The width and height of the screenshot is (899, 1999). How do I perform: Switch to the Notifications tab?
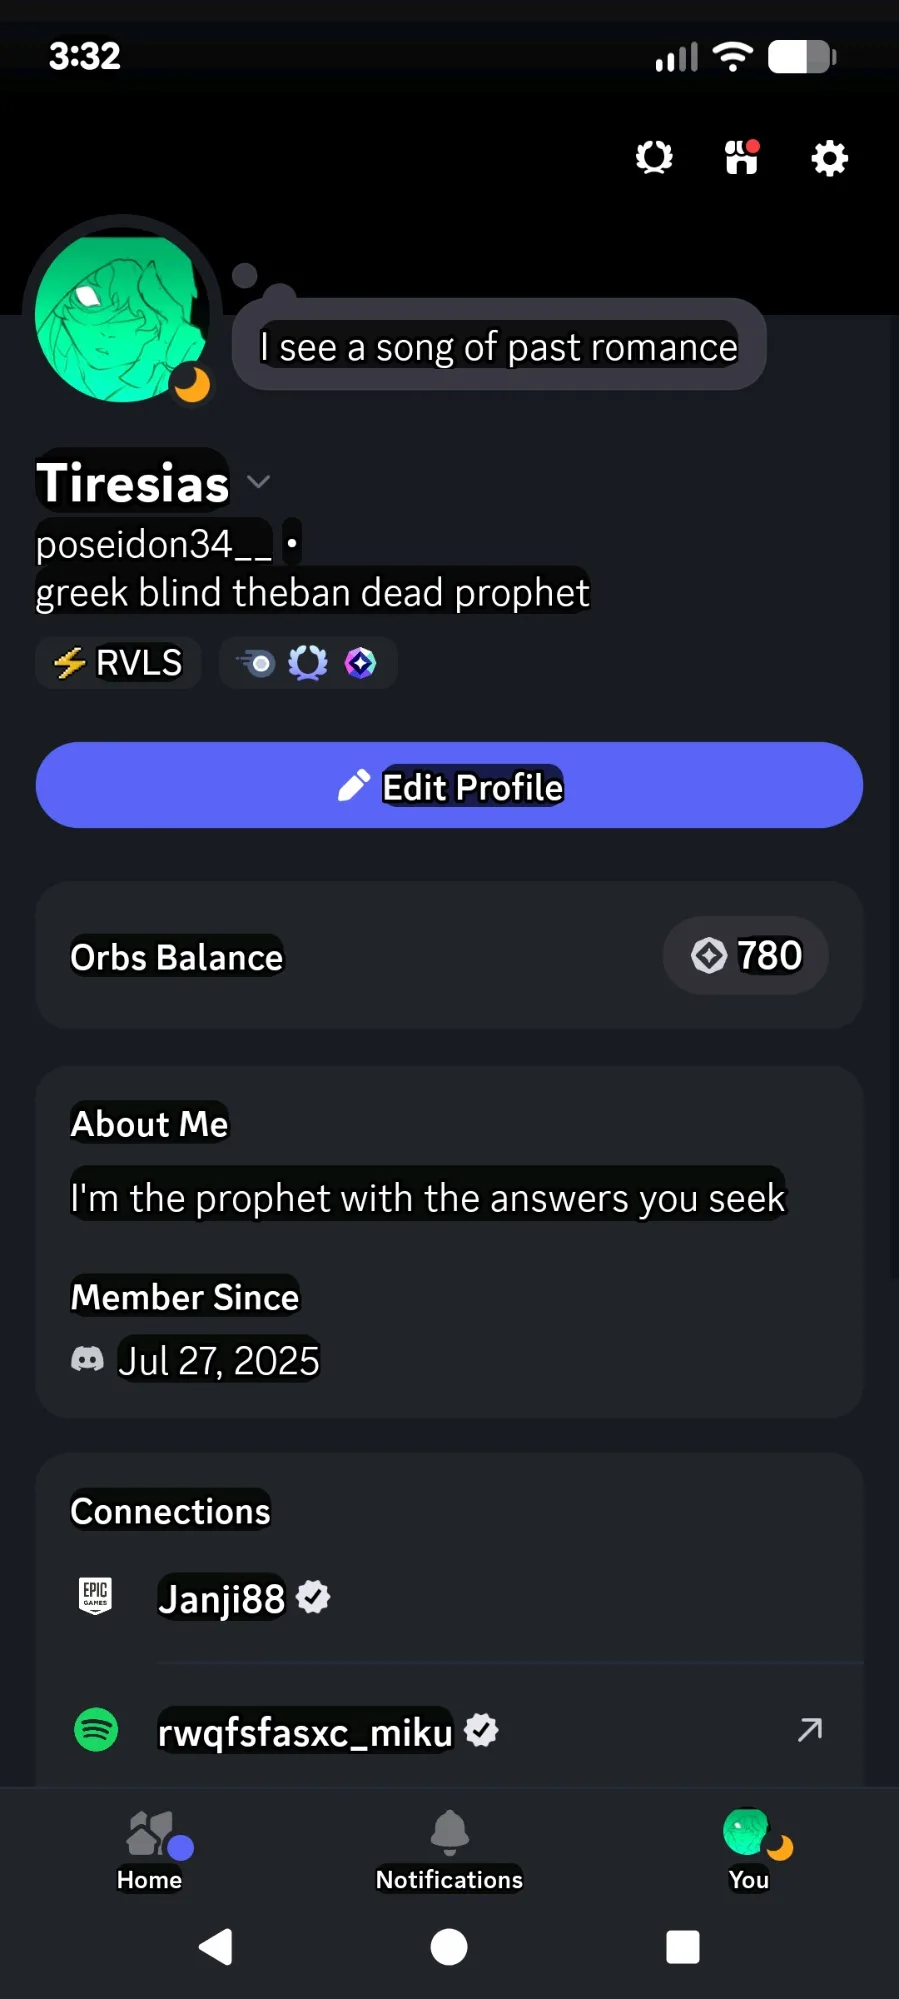click(449, 1850)
